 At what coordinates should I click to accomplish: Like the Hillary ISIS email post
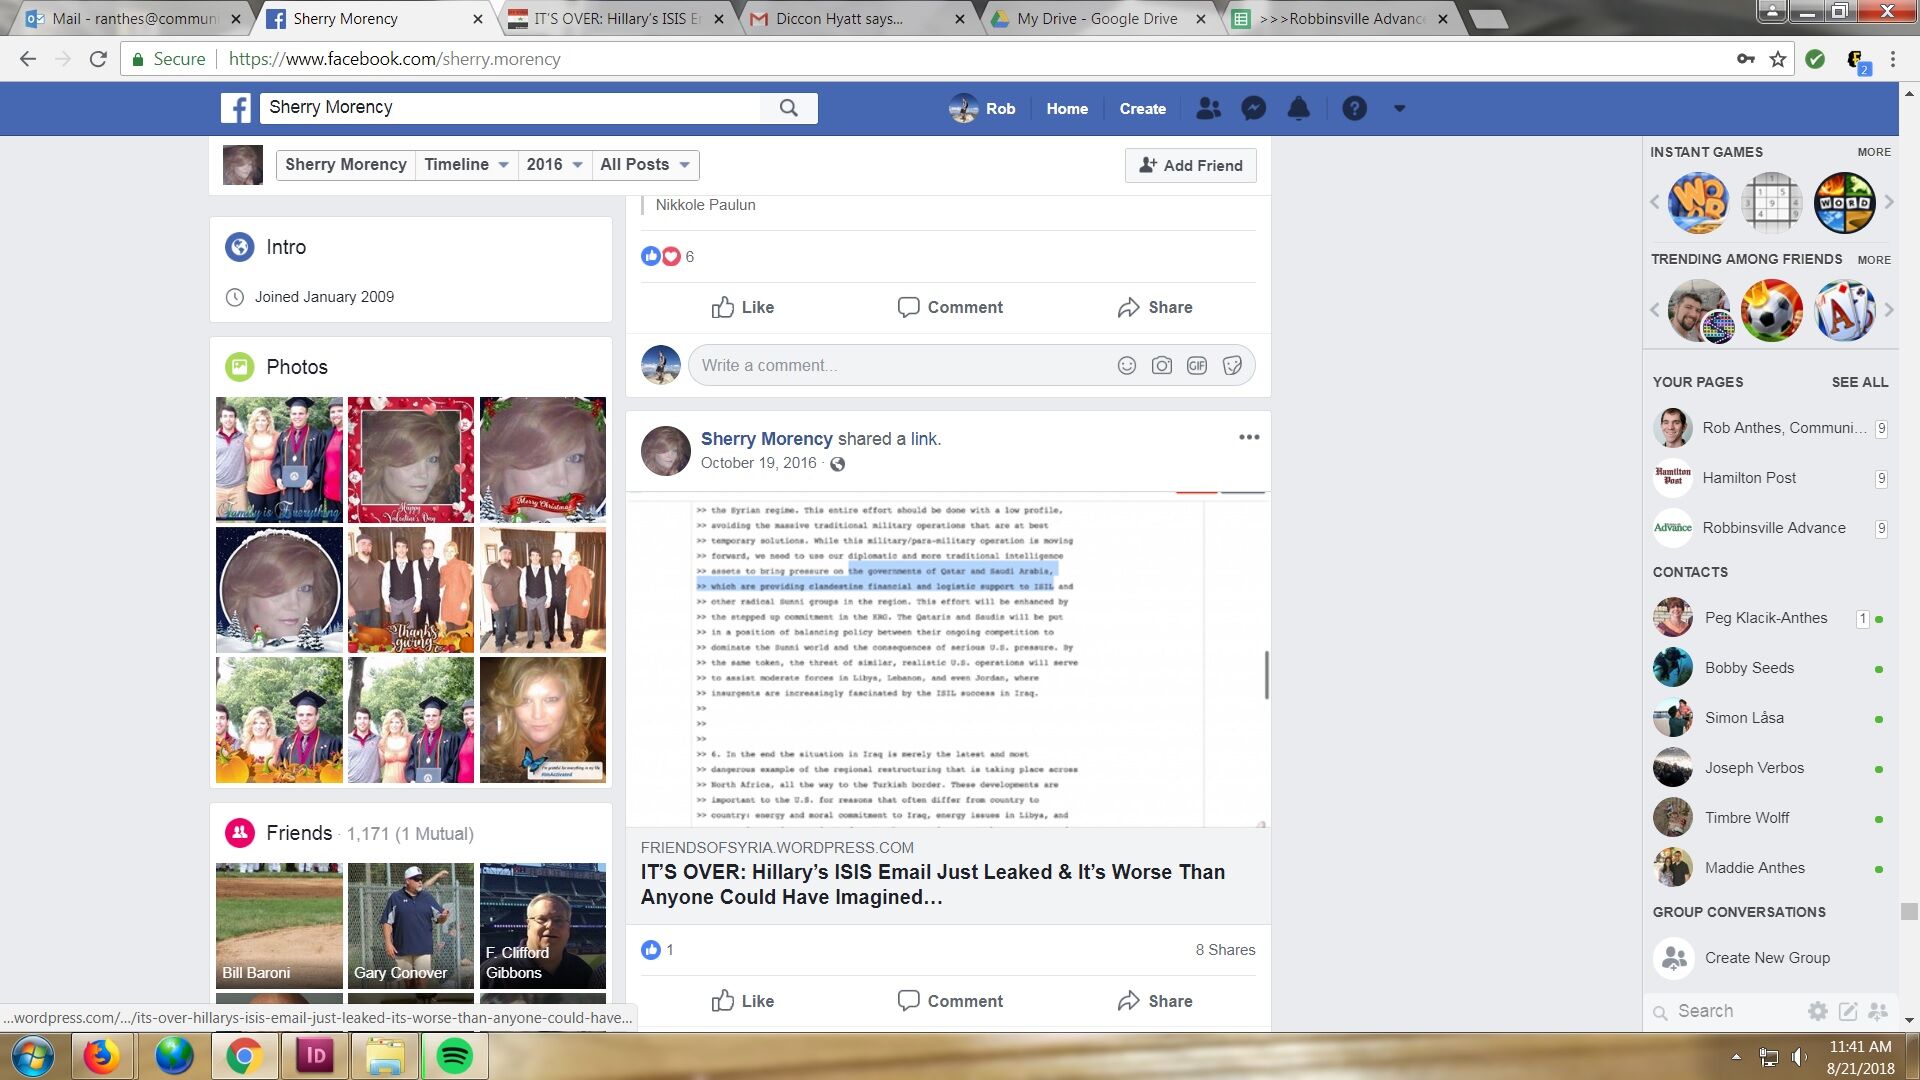tap(743, 1001)
